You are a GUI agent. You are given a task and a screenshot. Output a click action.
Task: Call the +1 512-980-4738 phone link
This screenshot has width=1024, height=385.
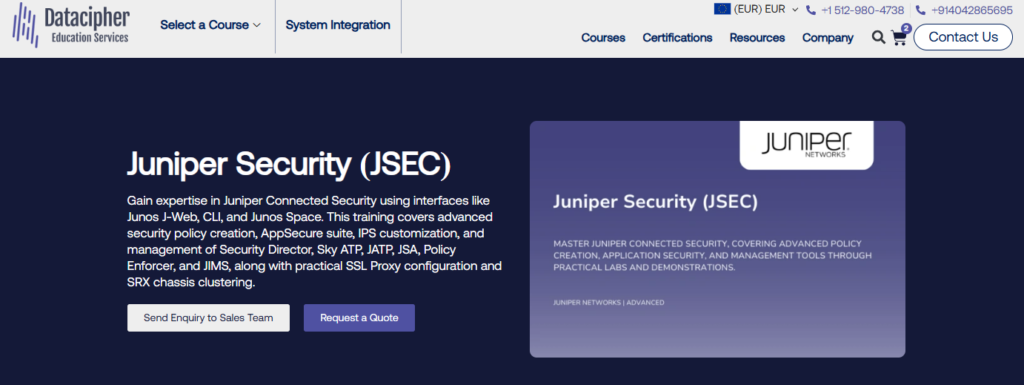point(862,10)
